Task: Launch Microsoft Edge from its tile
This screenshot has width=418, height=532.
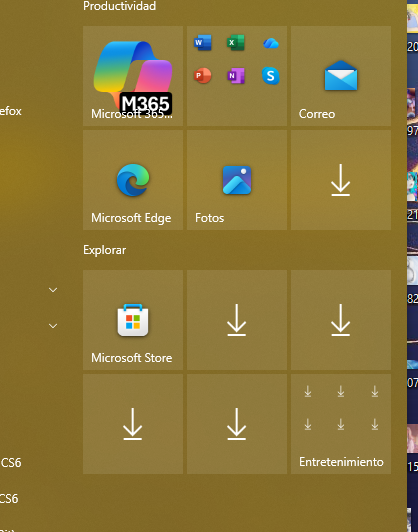Action: (133, 180)
